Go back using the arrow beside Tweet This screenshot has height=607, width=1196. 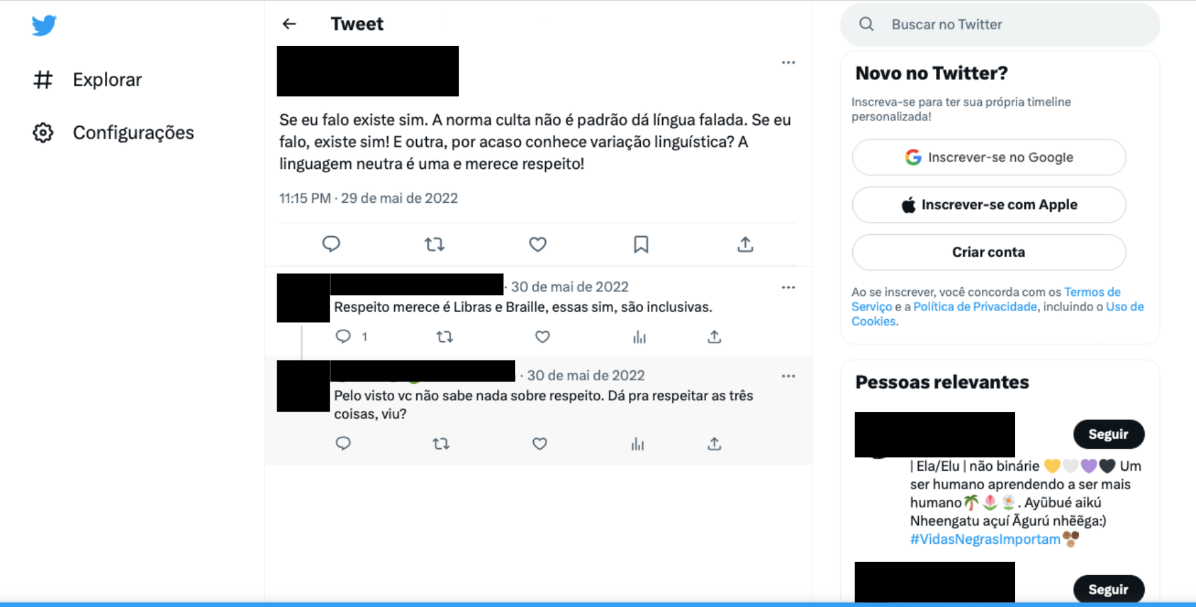tap(289, 24)
